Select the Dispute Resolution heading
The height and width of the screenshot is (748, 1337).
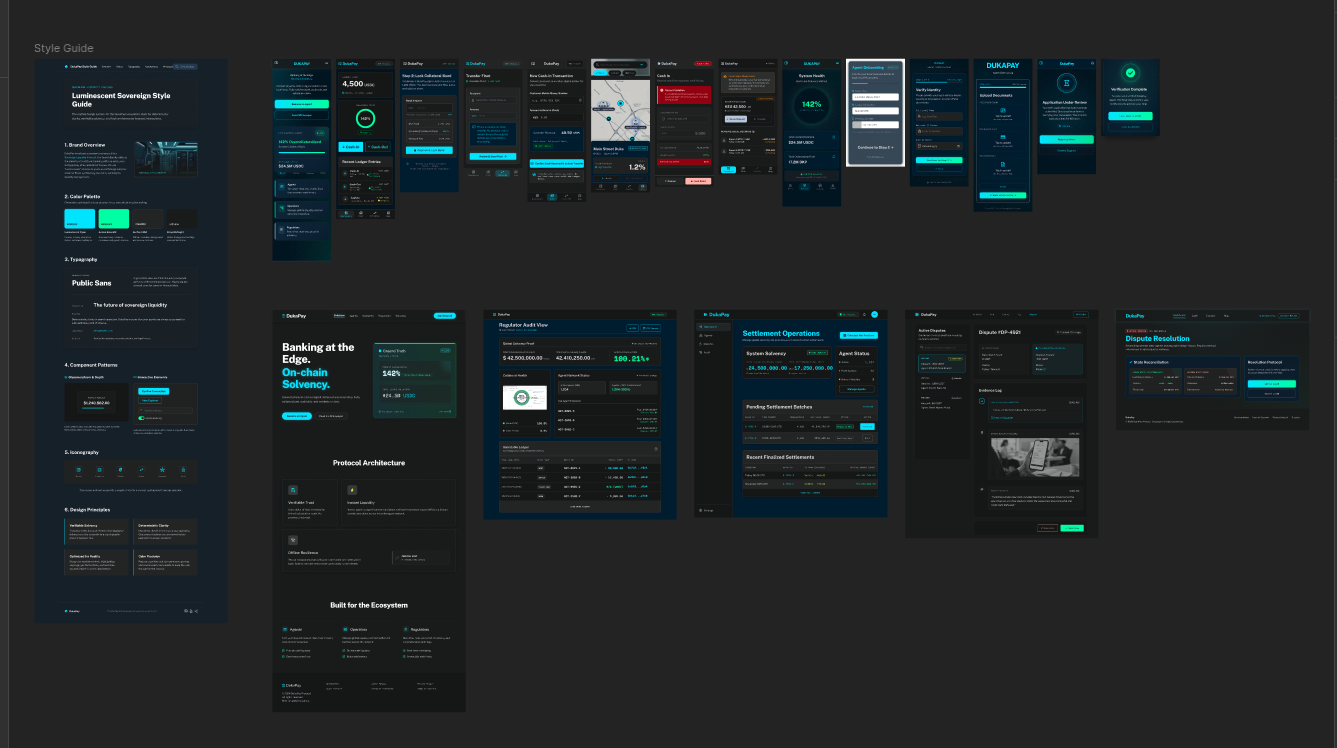1158,339
